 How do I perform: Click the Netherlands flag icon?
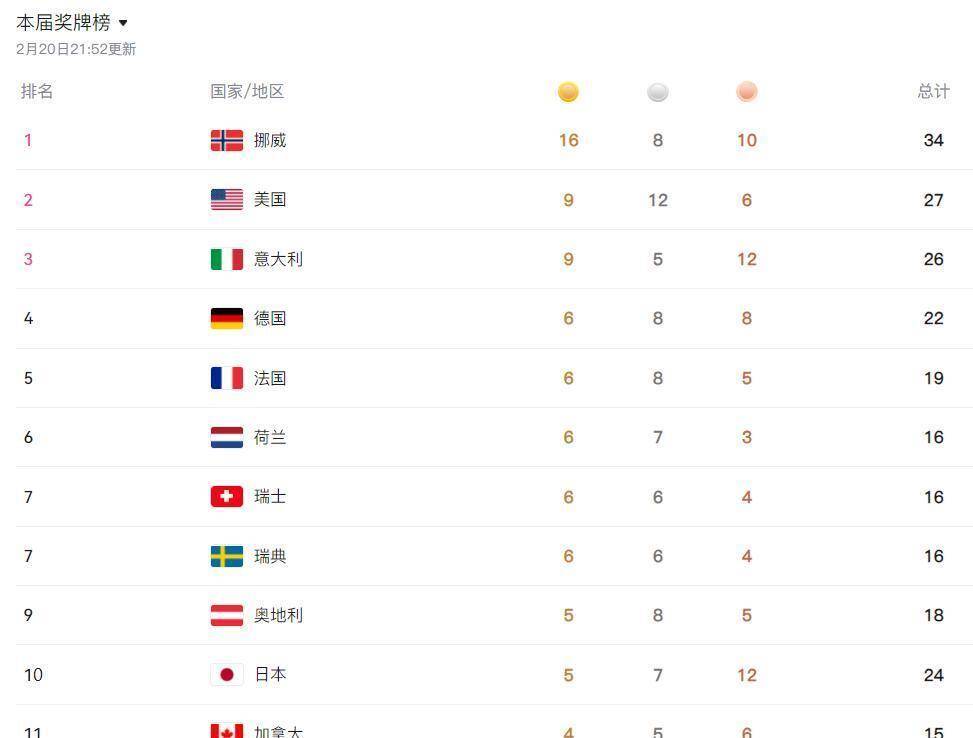[227, 437]
